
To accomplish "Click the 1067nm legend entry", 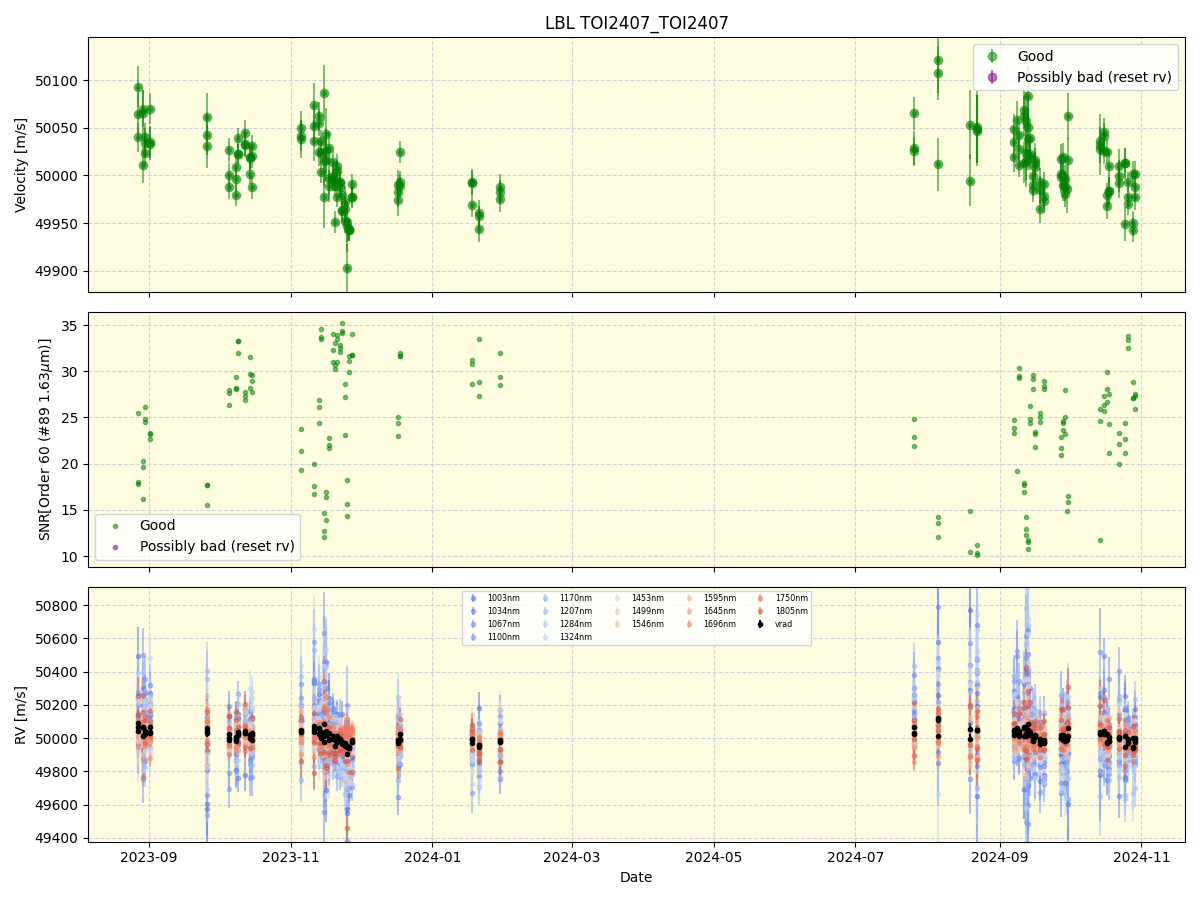I will point(495,624).
